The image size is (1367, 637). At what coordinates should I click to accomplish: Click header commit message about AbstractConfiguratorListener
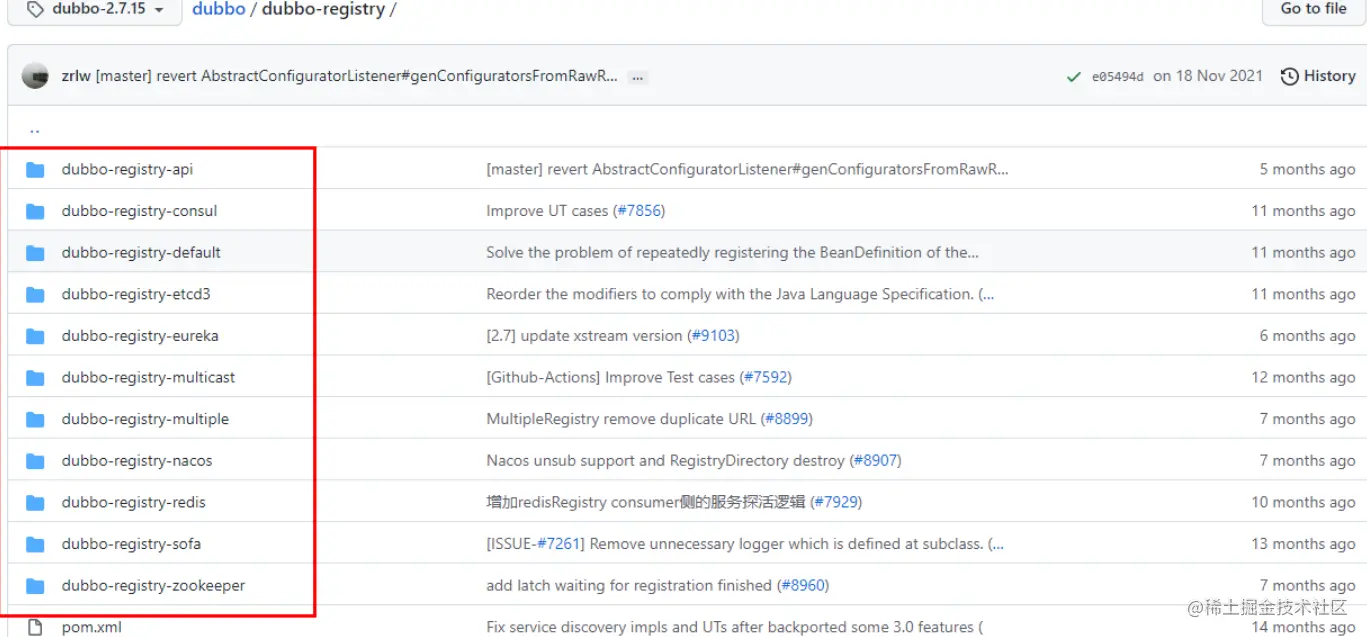coord(356,76)
